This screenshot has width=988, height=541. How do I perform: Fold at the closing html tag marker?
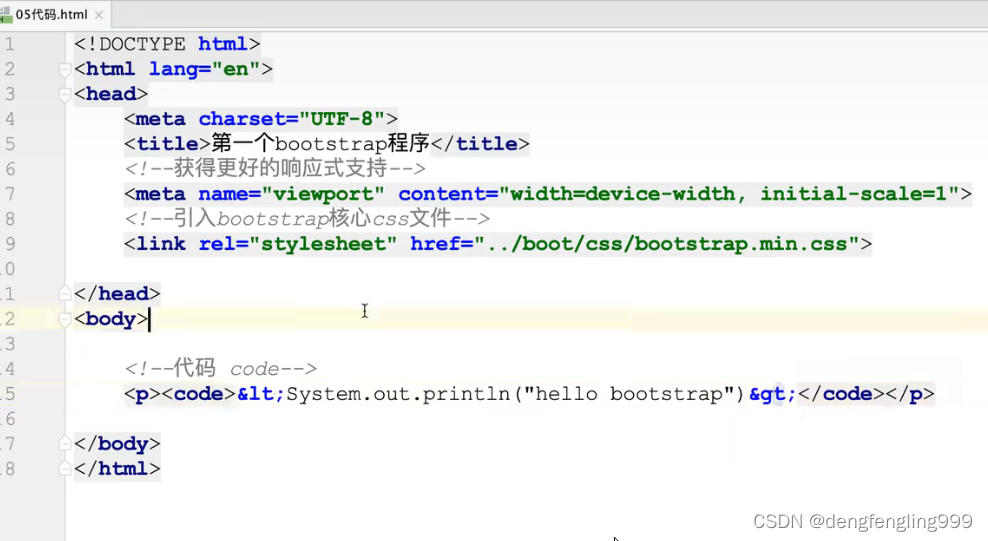64,469
